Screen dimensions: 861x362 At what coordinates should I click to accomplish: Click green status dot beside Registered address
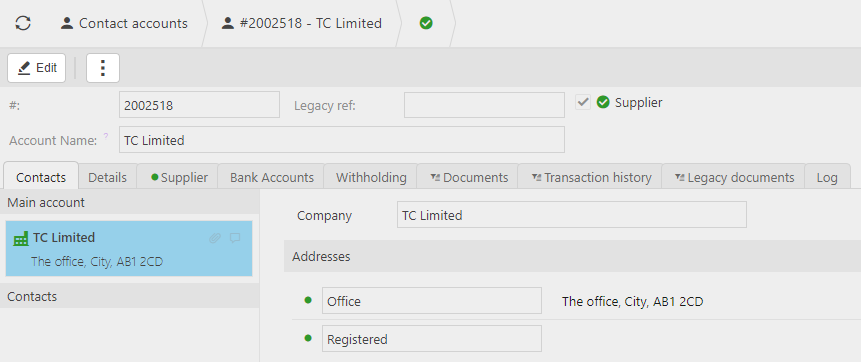308,338
